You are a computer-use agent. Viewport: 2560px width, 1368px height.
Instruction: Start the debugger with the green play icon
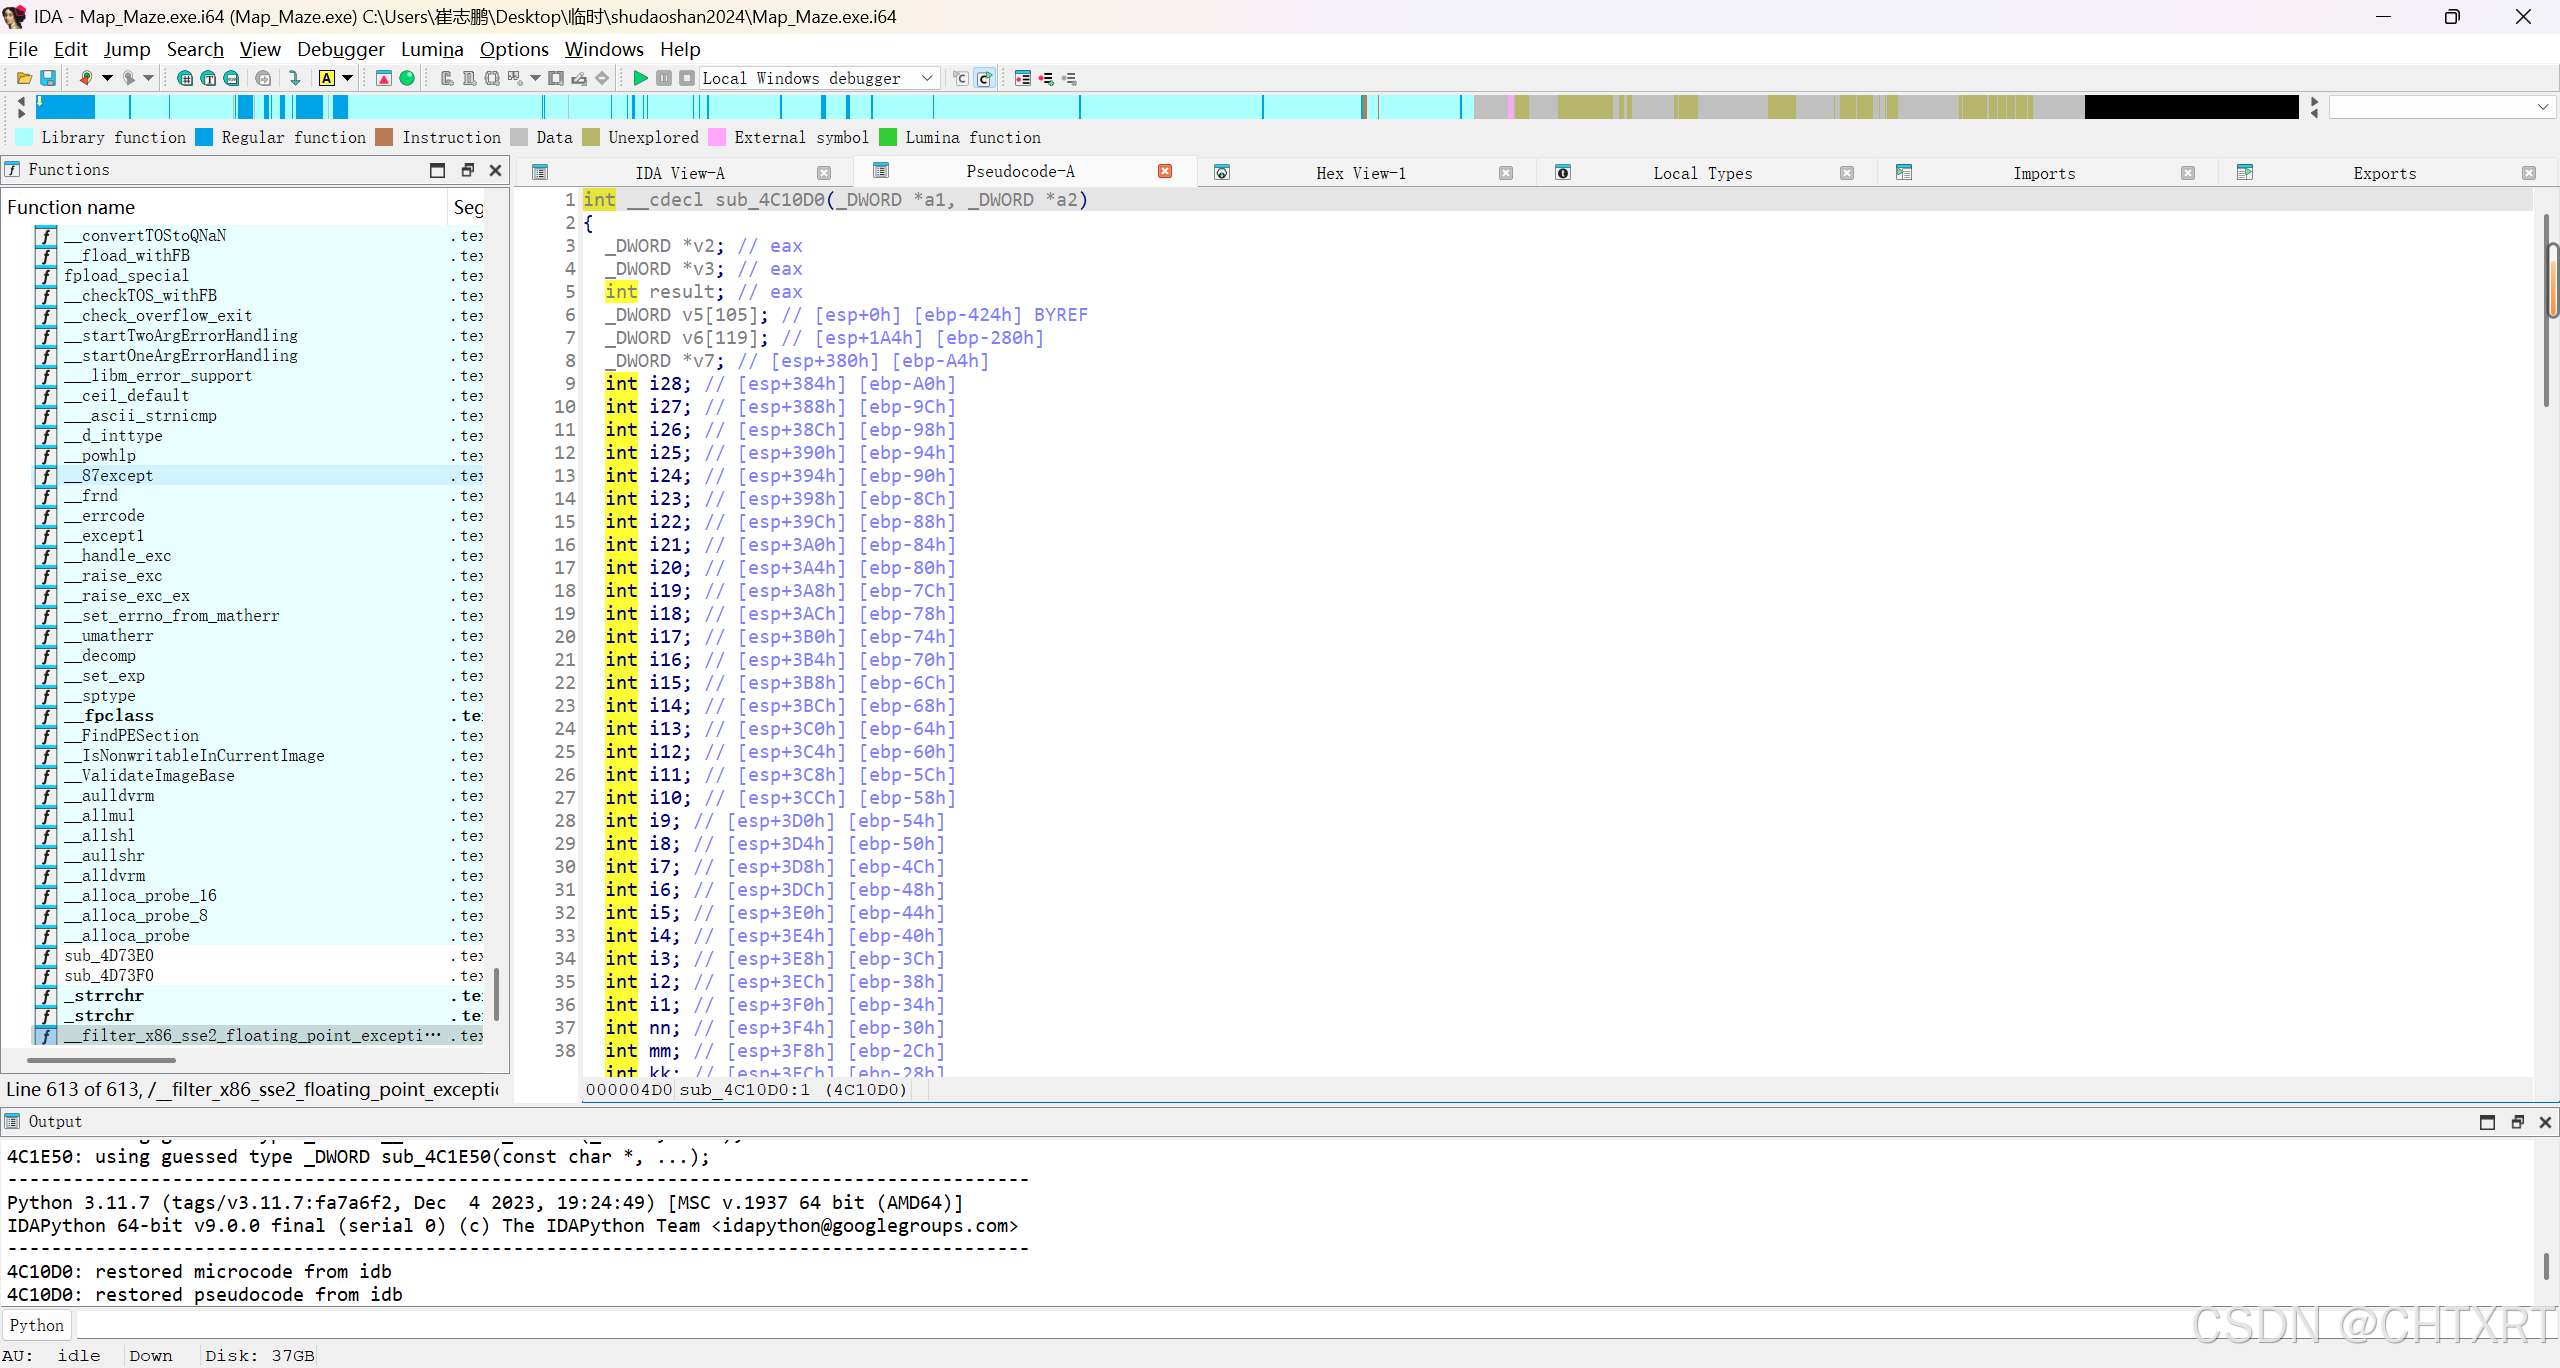pos(640,78)
